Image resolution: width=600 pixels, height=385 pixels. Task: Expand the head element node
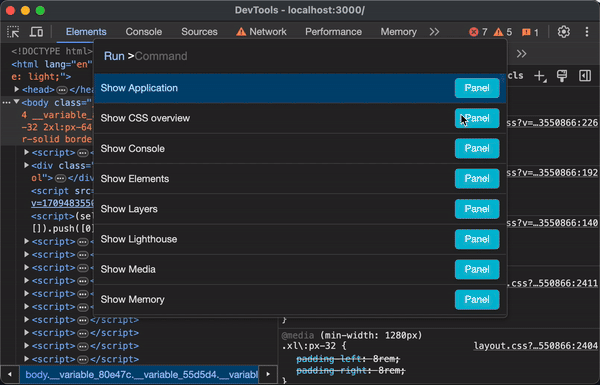coord(17,90)
